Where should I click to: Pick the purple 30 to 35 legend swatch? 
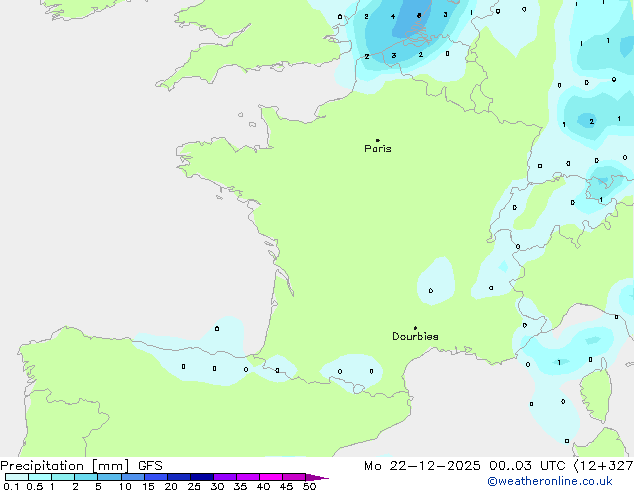click(225, 477)
